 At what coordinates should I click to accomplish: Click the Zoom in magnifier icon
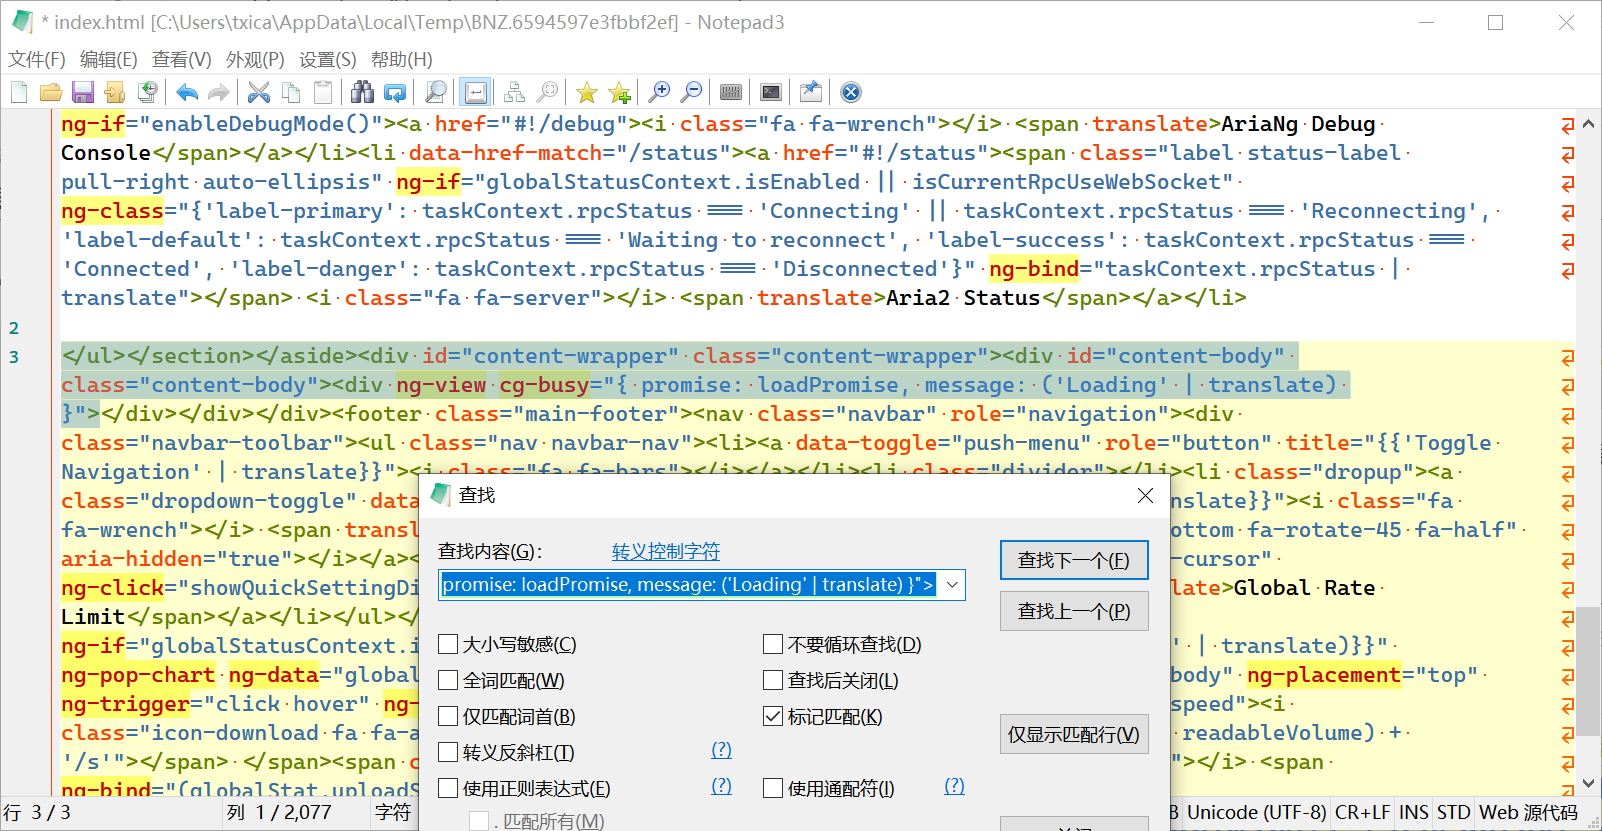pyautogui.click(x=659, y=93)
